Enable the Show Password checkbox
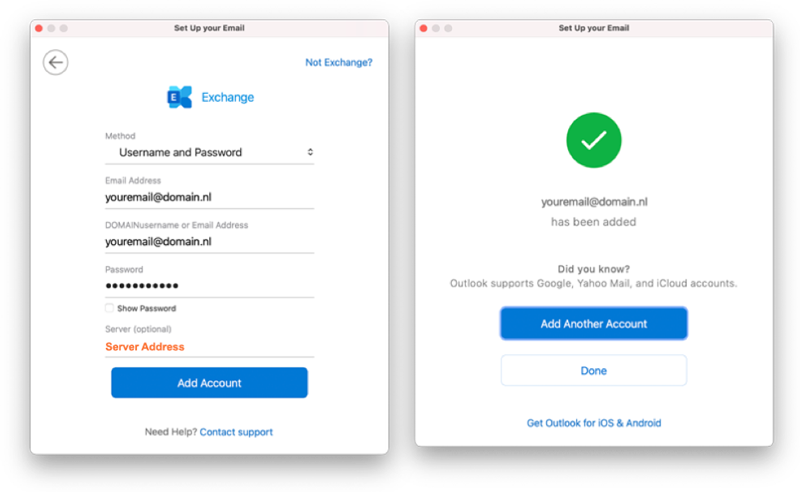The image size is (800, 492). click(x=109, y=308)
